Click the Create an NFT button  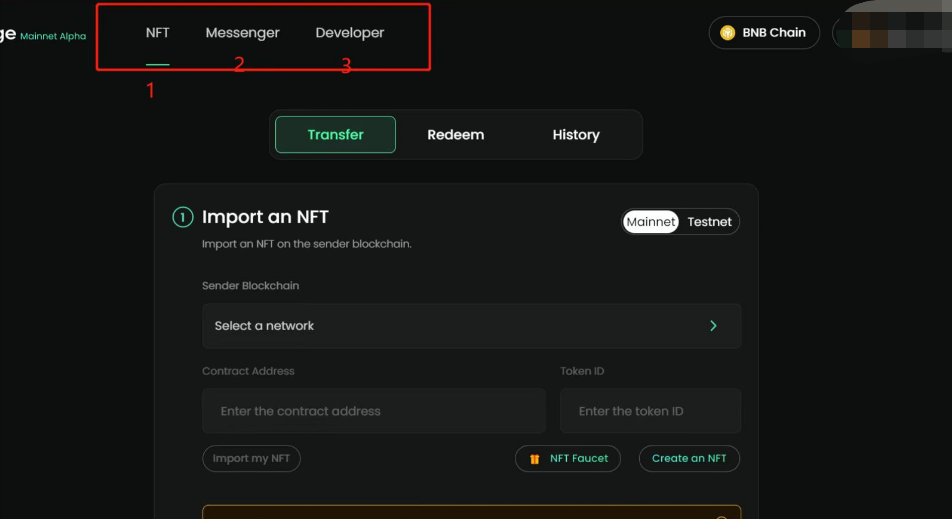(x=689, y=459)
